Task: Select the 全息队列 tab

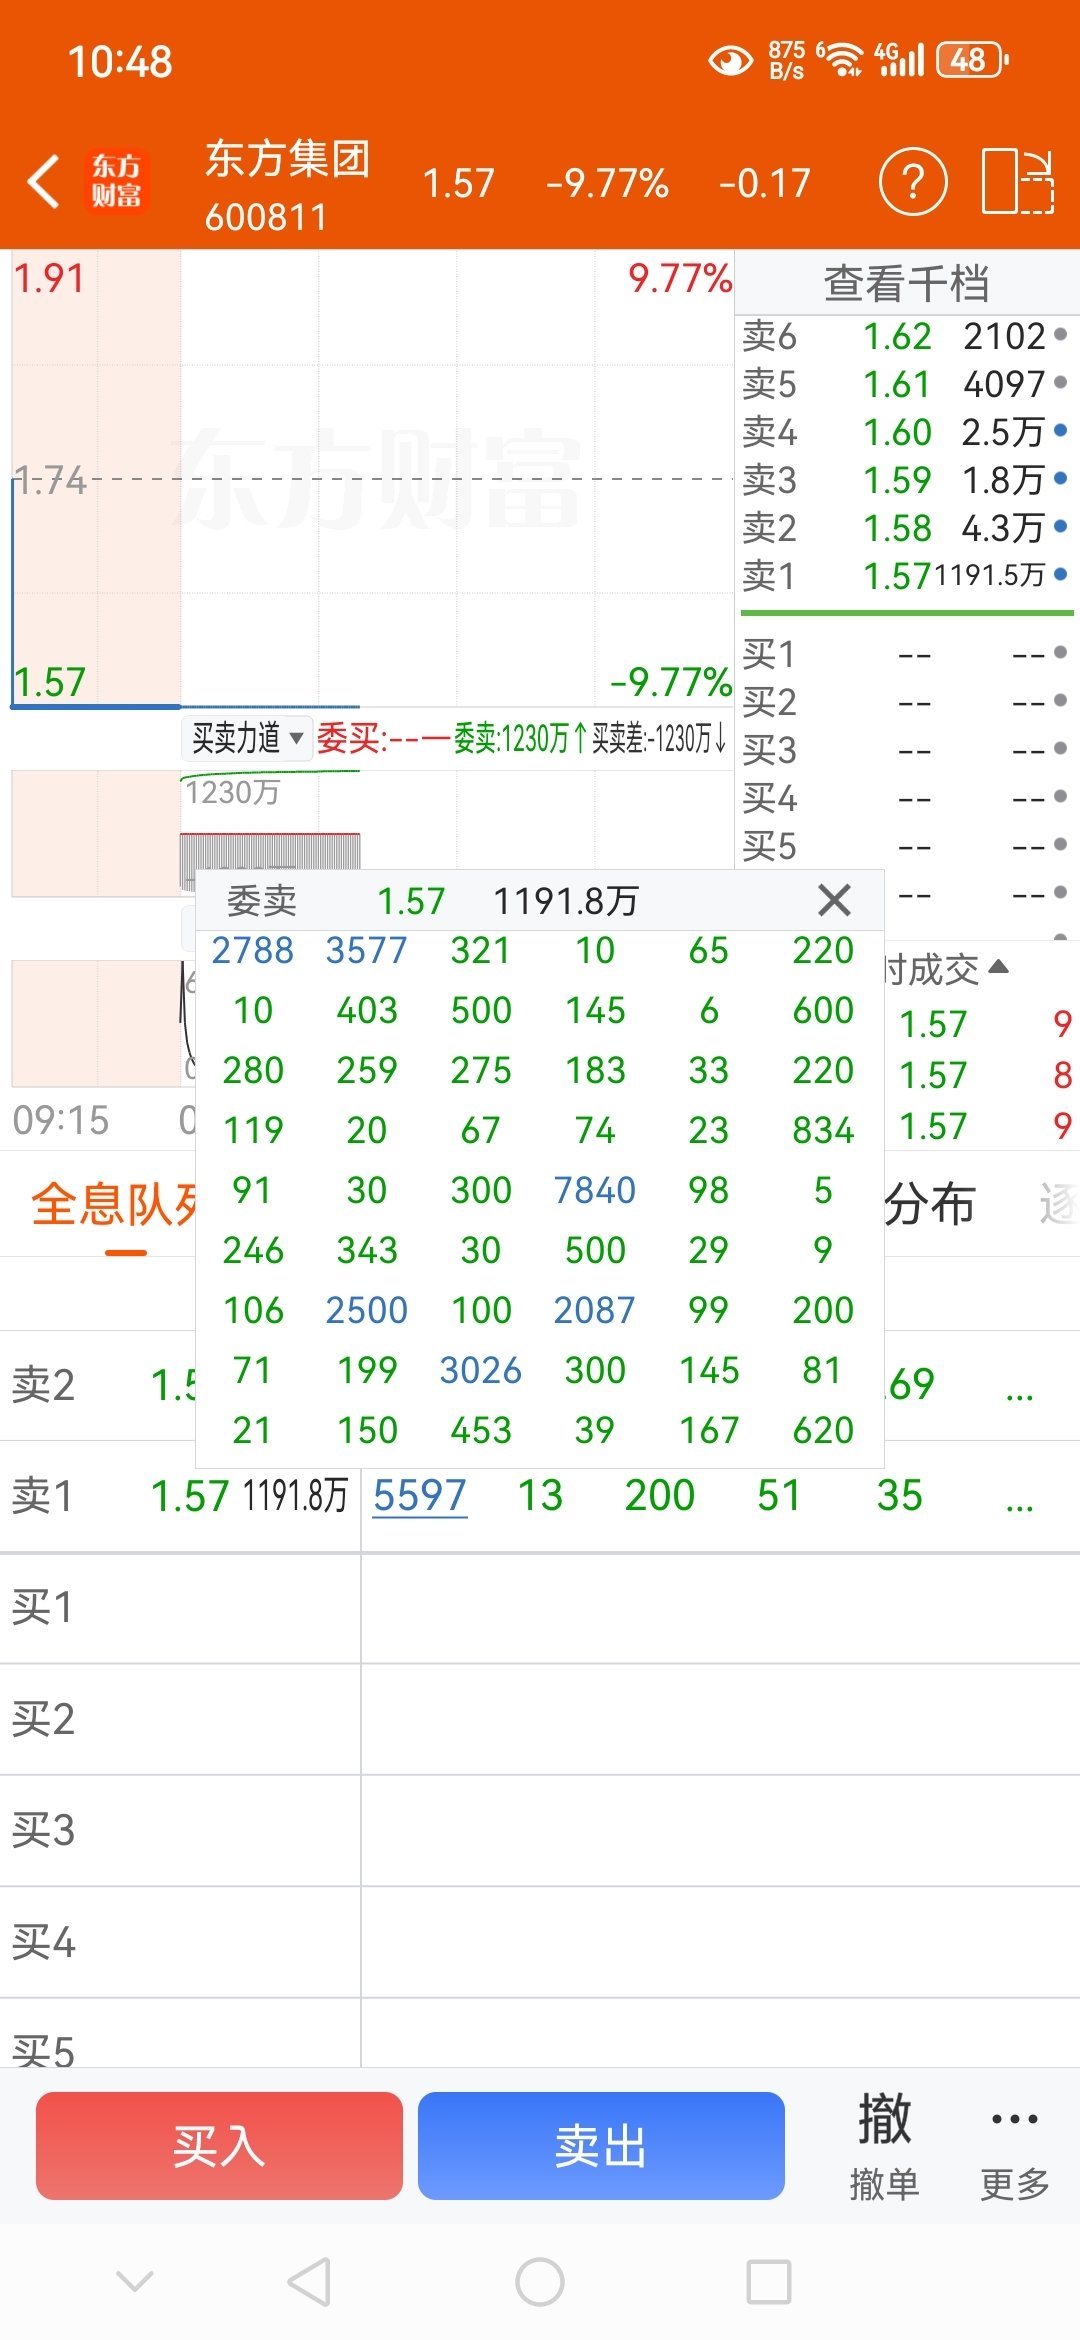Action: 114,1204
